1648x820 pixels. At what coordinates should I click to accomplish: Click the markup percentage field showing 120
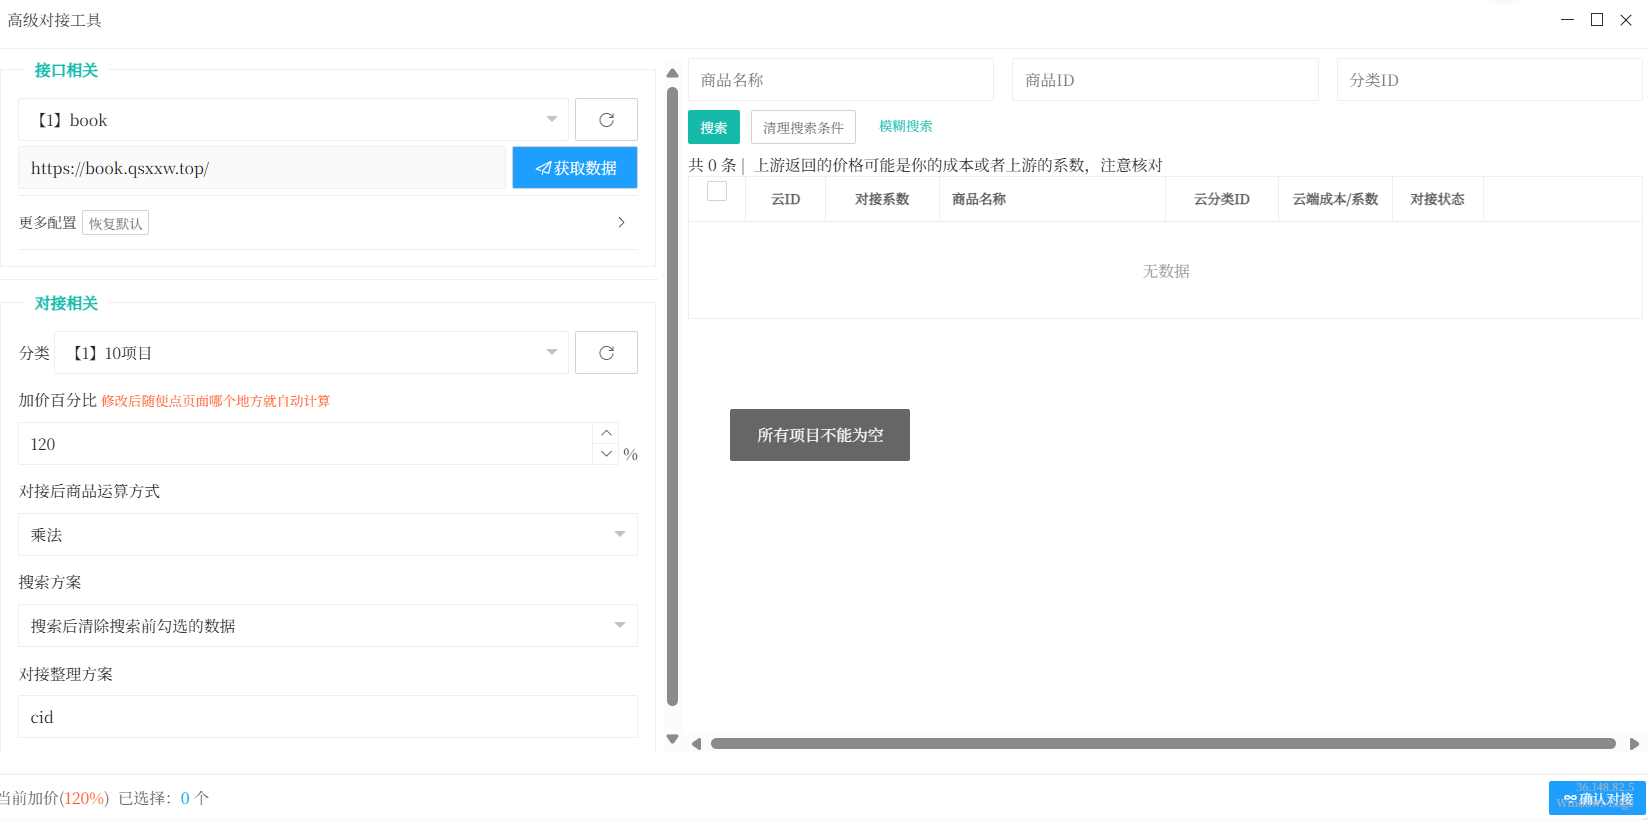tap(306, 444)
